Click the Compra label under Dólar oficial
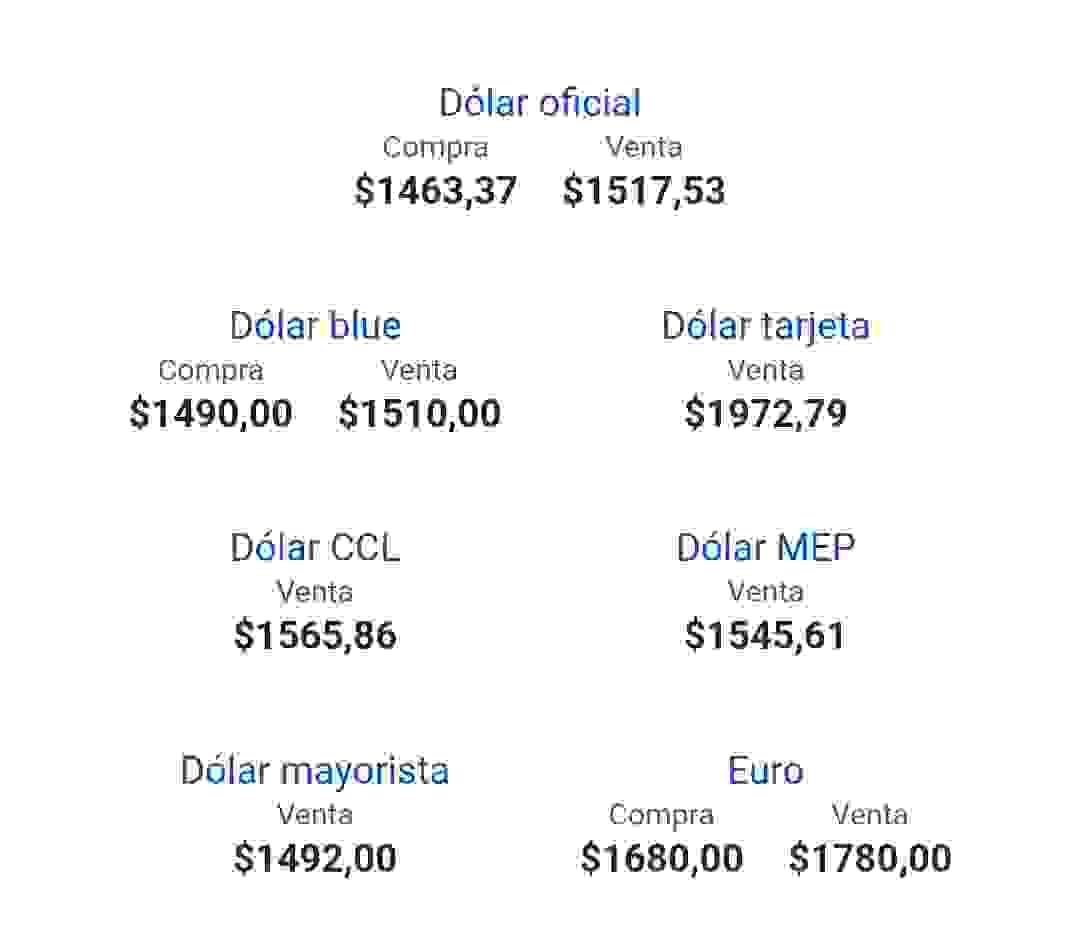This screenshot has width=1080, height=950. (436, 148)
